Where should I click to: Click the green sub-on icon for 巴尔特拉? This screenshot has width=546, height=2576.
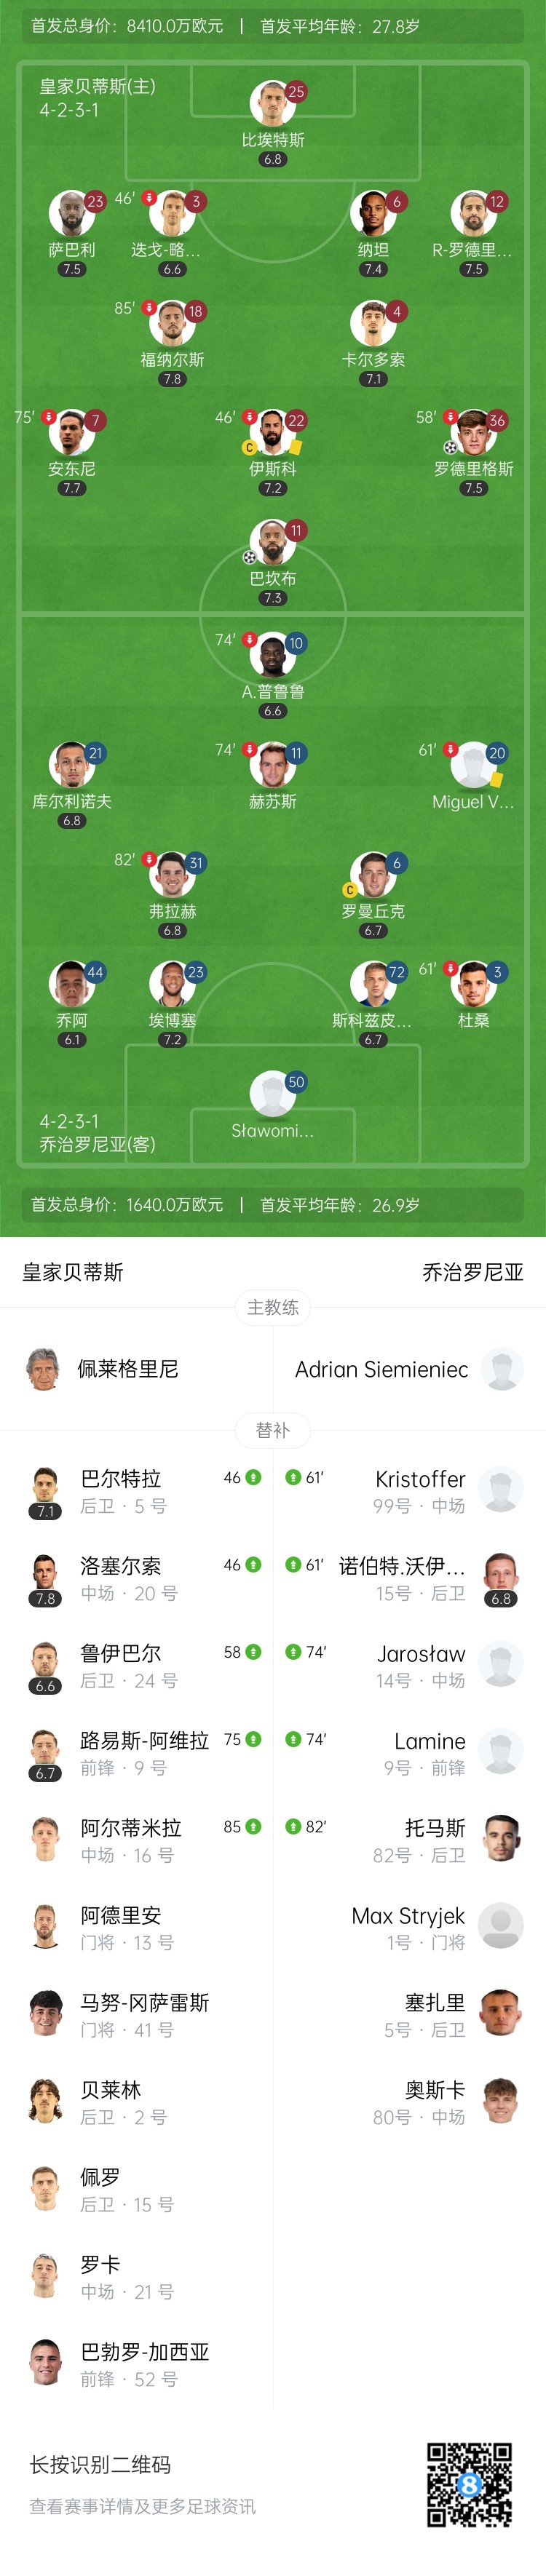coord(254,1477)
